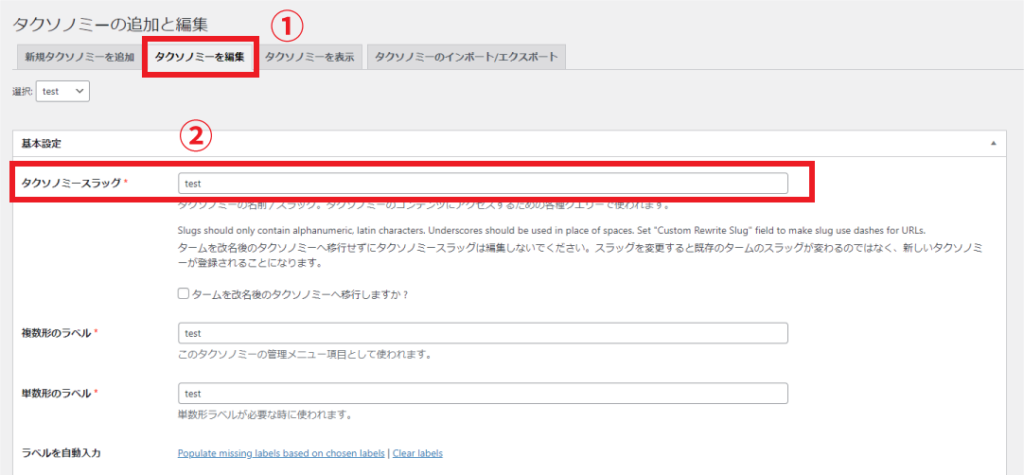Click the タクソノミースラッグ field label text
This screenshot has width=1024, height=475.
[x=71, y=183]
